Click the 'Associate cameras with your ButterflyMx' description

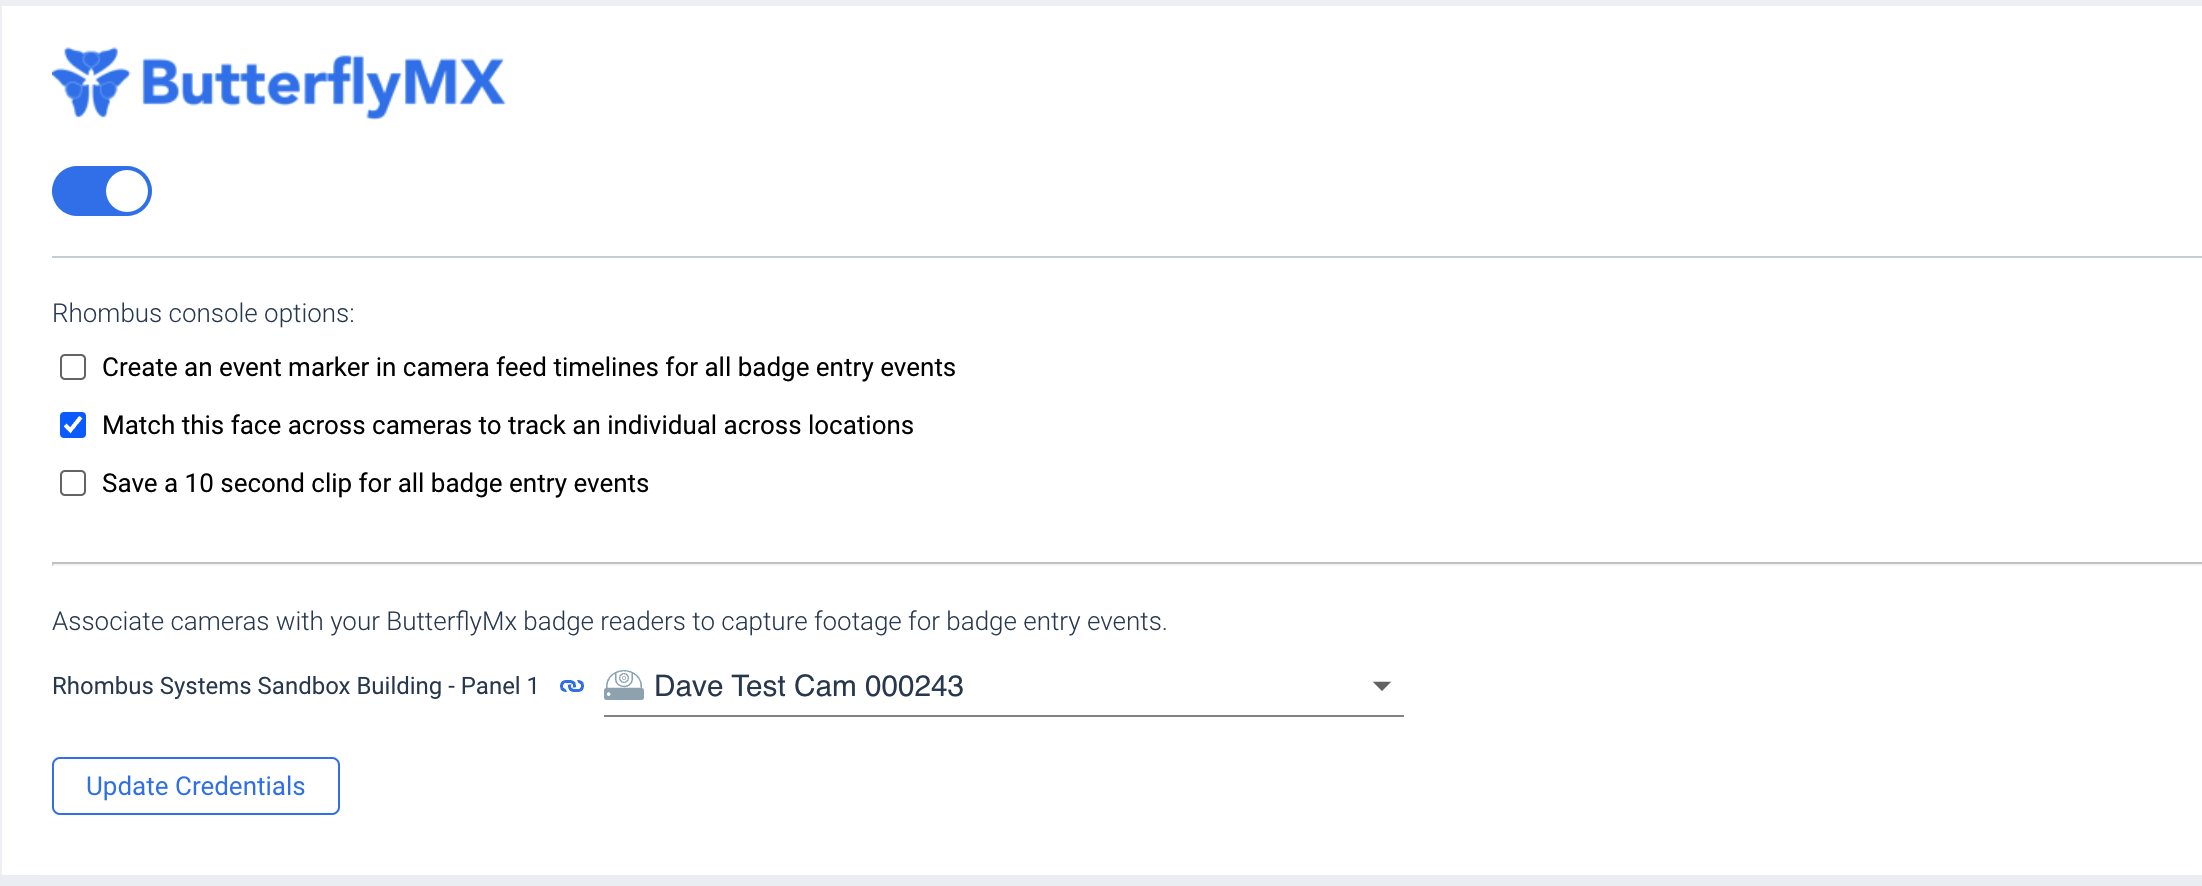[x=609, y=621]
